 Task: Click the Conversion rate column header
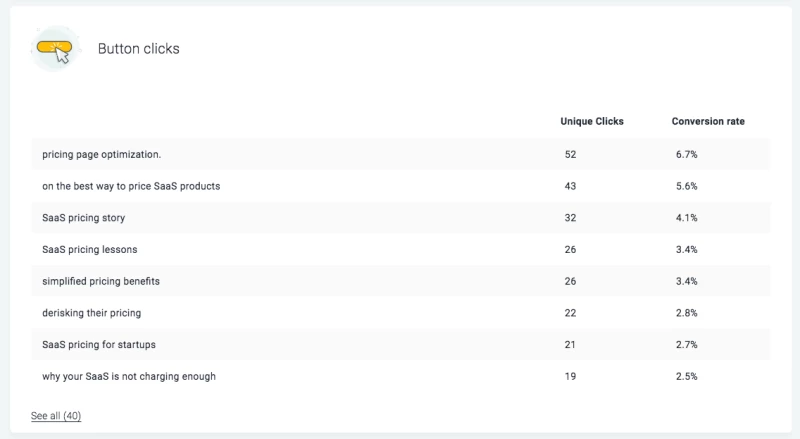tap(707, 122)
